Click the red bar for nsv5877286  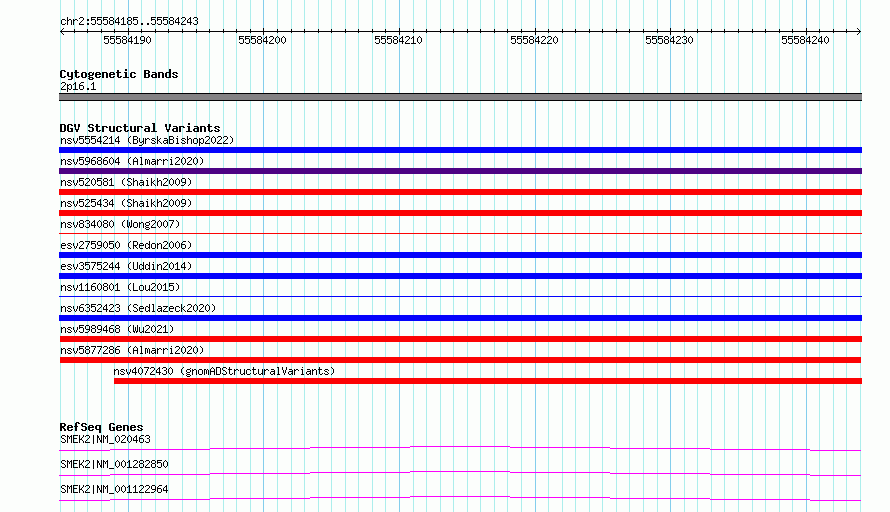point(460,360)
